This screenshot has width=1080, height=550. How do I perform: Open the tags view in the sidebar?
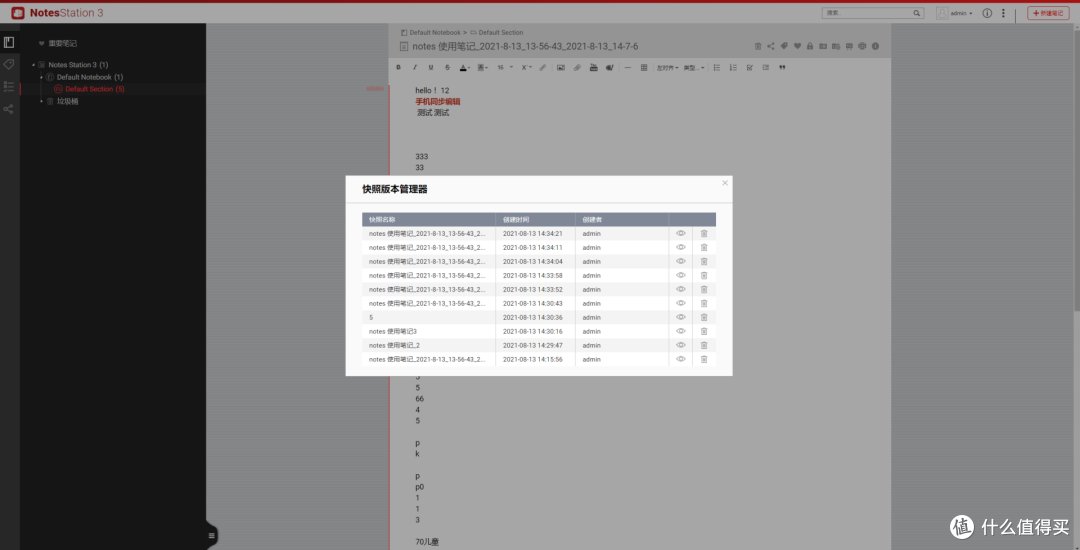coord(9,64)
